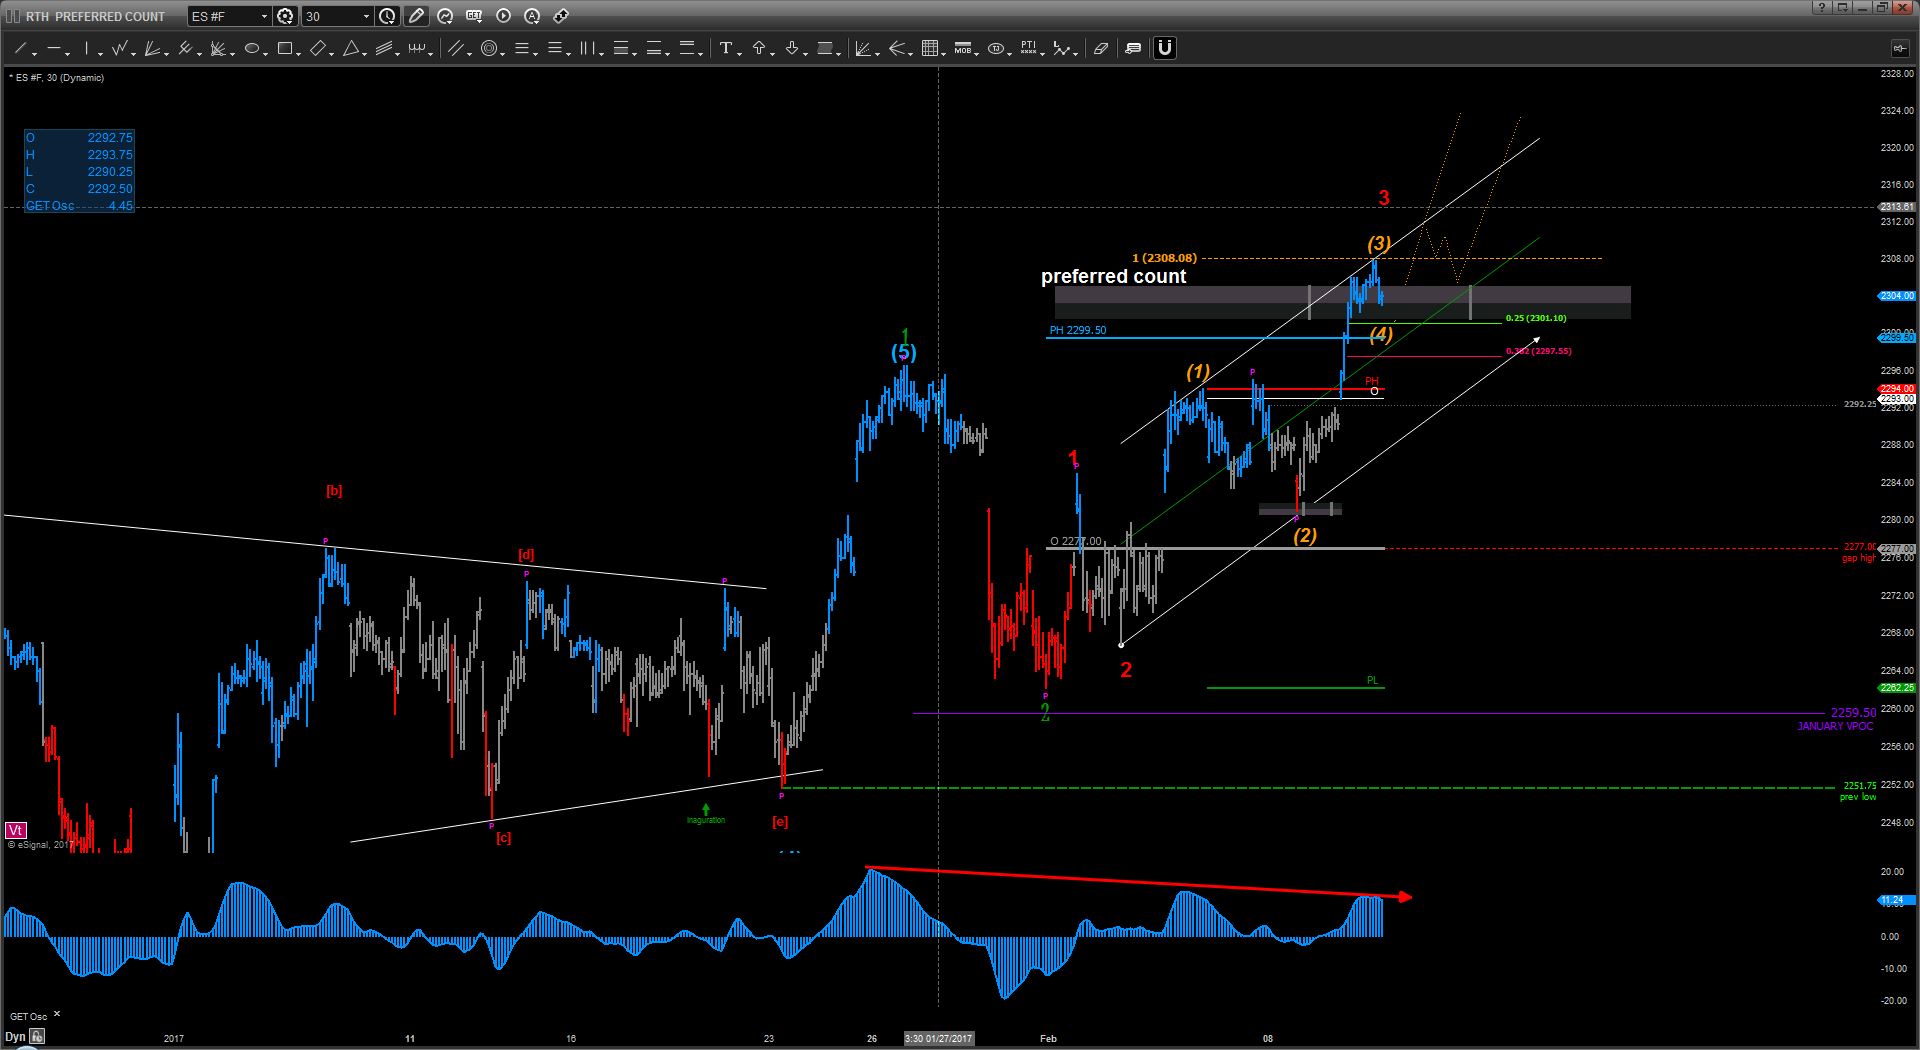Select the rectangle drawing tool
Viewport: 1920px width, 1050px height.
(x=285, y=48)
